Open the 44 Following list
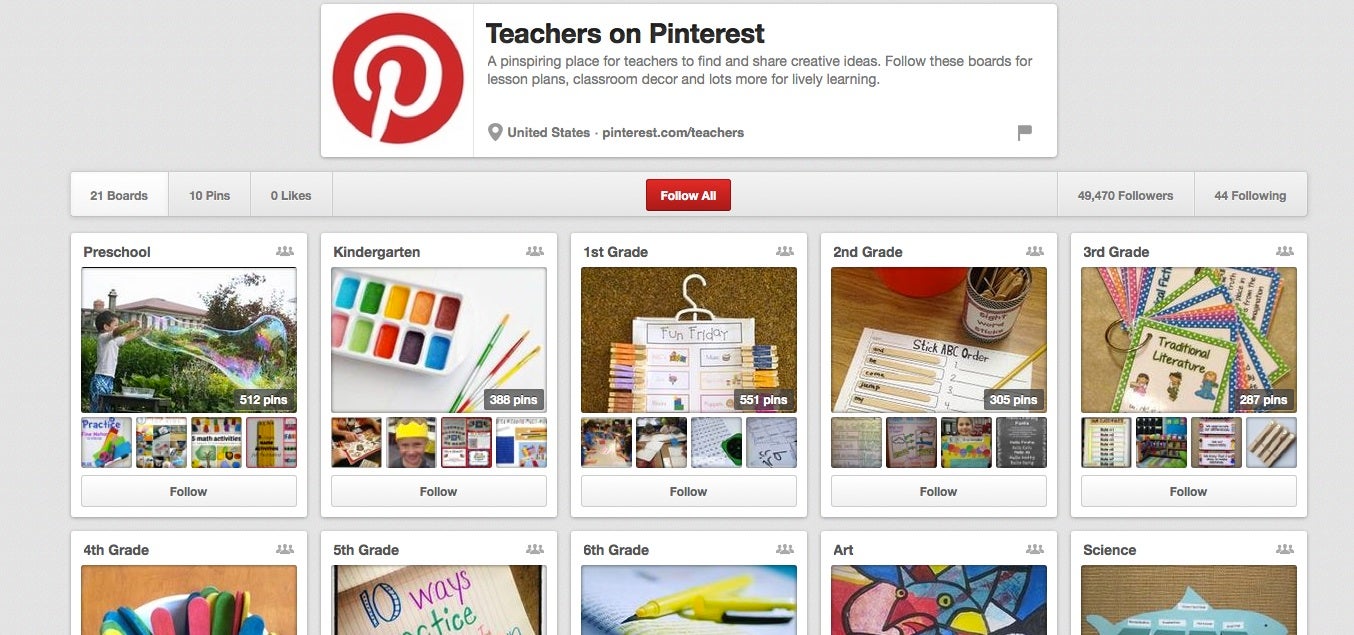Image resolution: width=1354 pixels, height=635 pixels. 1250,195
